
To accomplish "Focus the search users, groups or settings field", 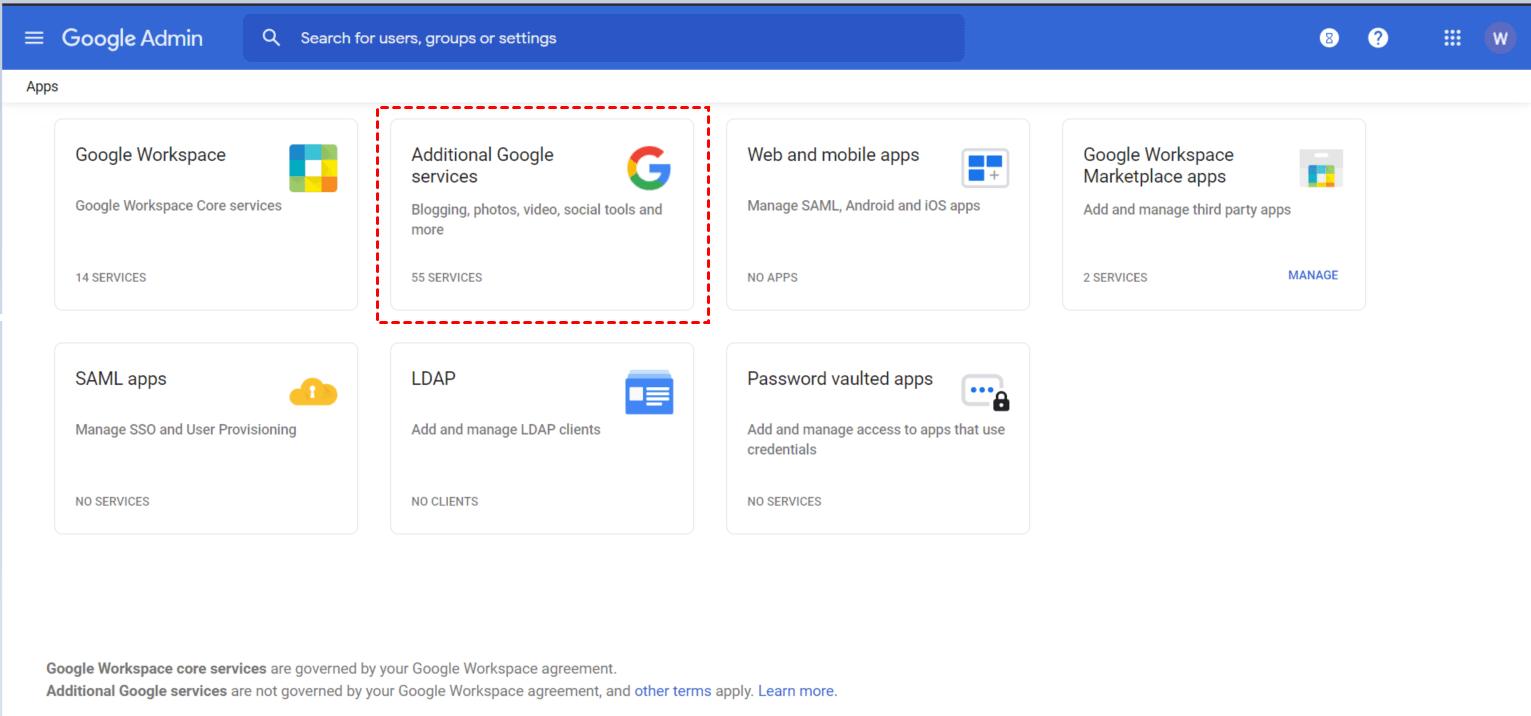I will pos(620,38).
